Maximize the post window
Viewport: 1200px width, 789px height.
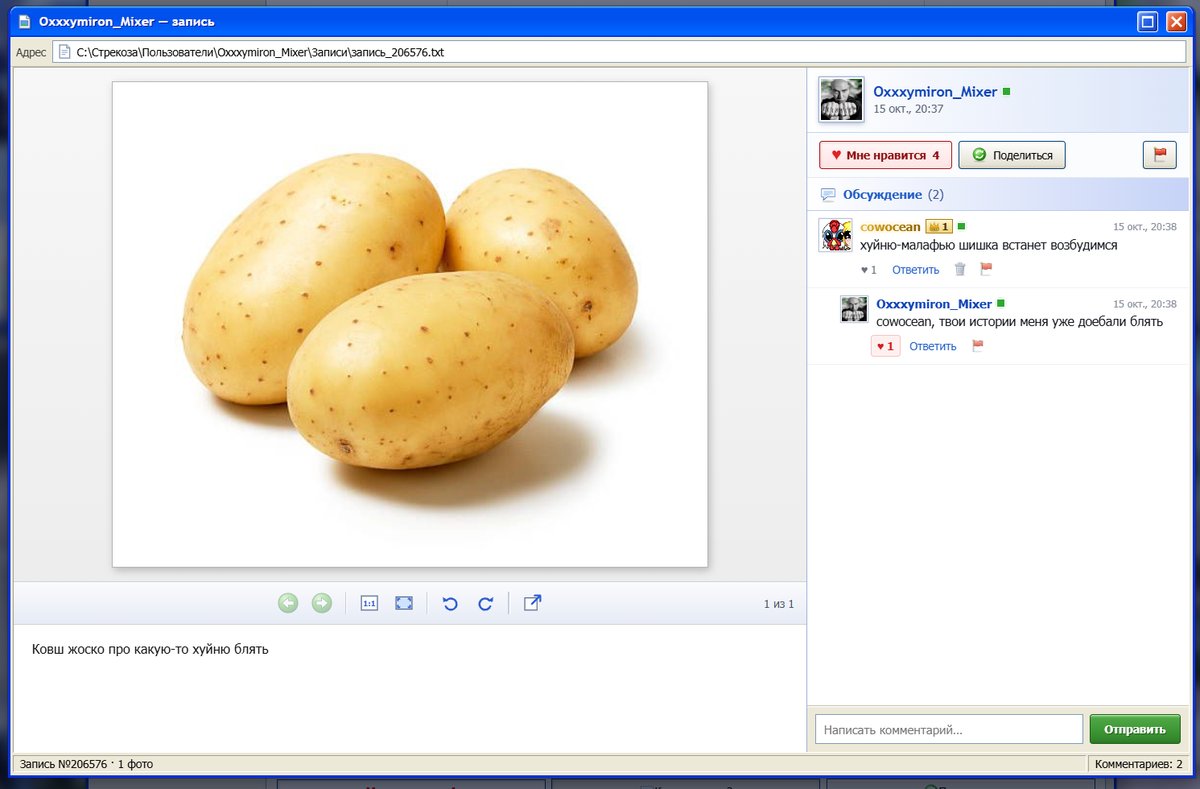pos(1148,21)
